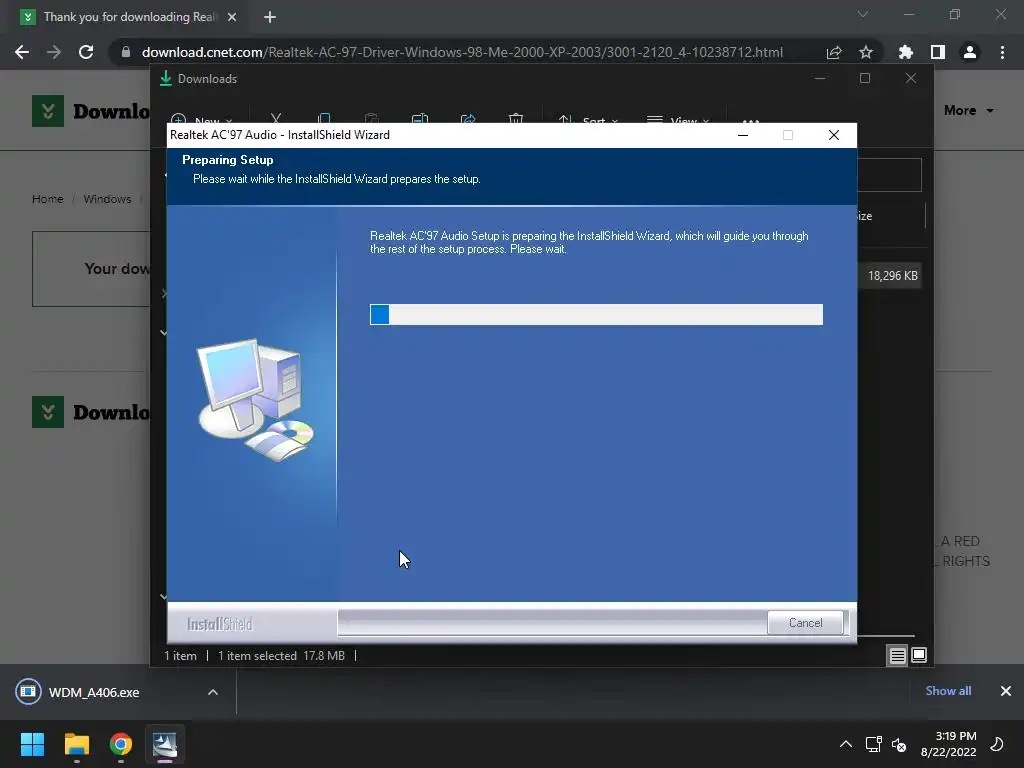The height and width of the screenshot is (768, 1024).
Task: Click the cnet Download logo at top
Action: tap(91, 110)
